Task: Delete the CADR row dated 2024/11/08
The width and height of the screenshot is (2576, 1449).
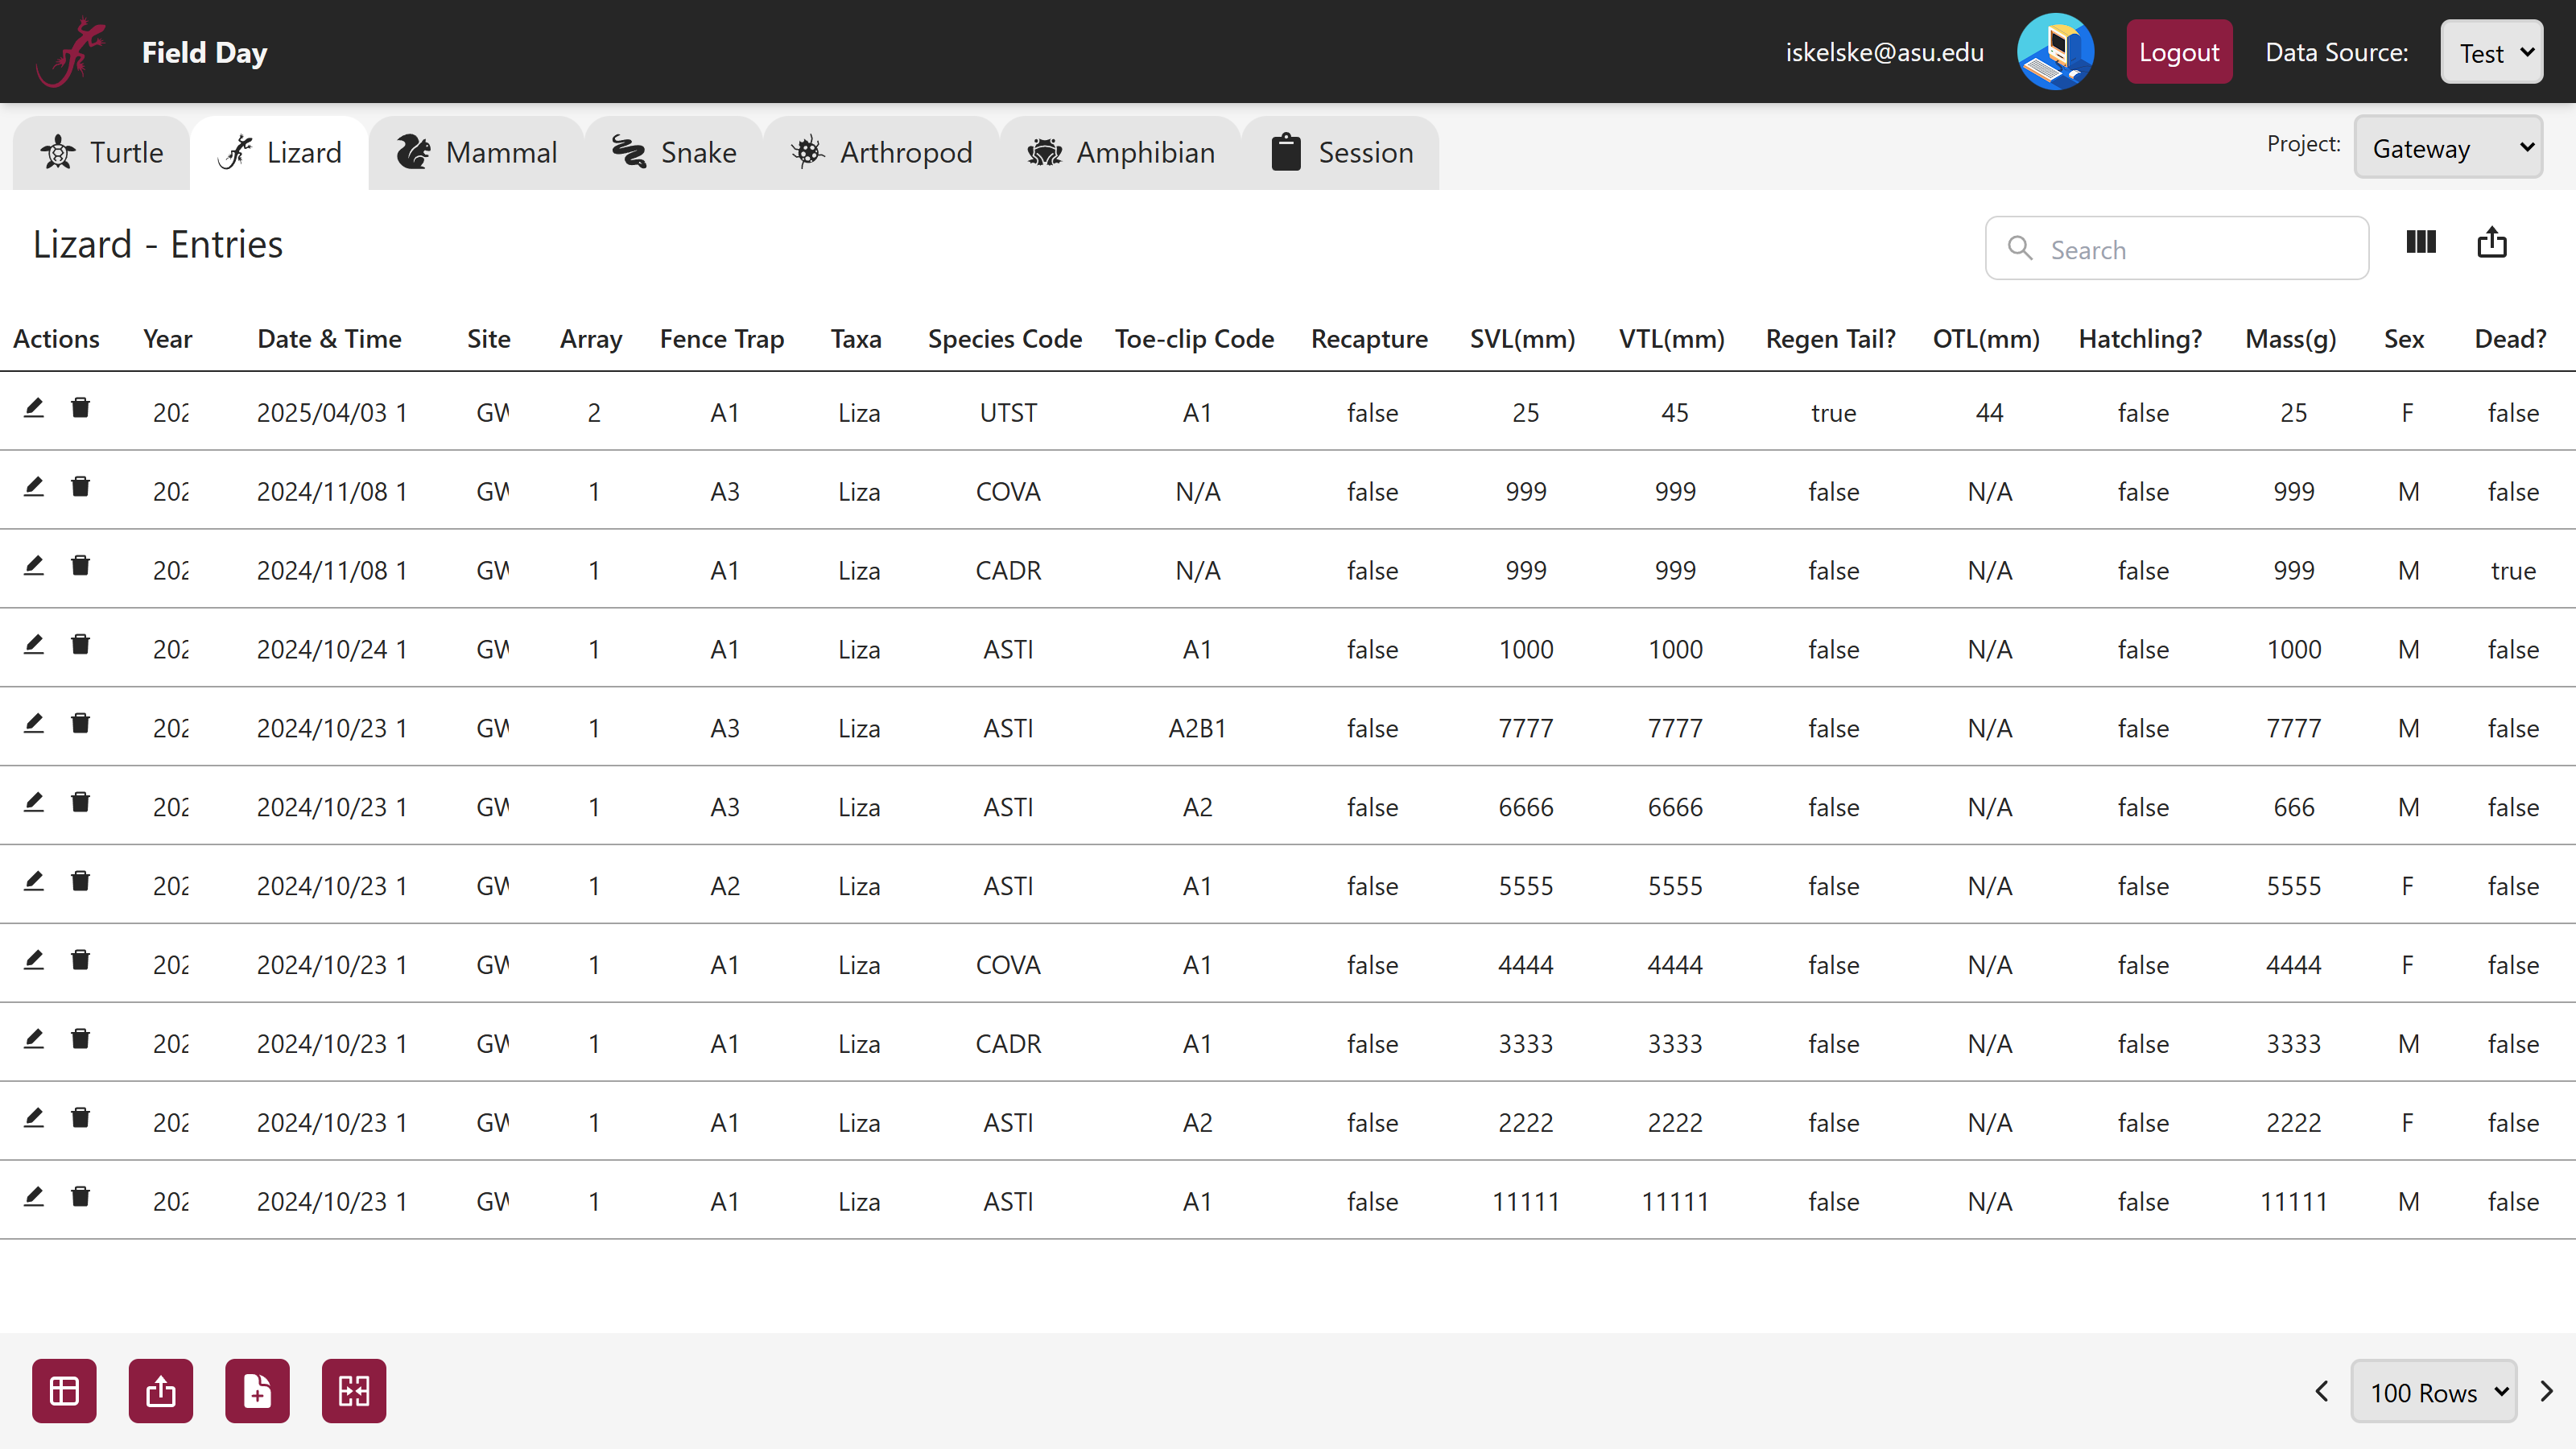Action: tap(81, 566)
